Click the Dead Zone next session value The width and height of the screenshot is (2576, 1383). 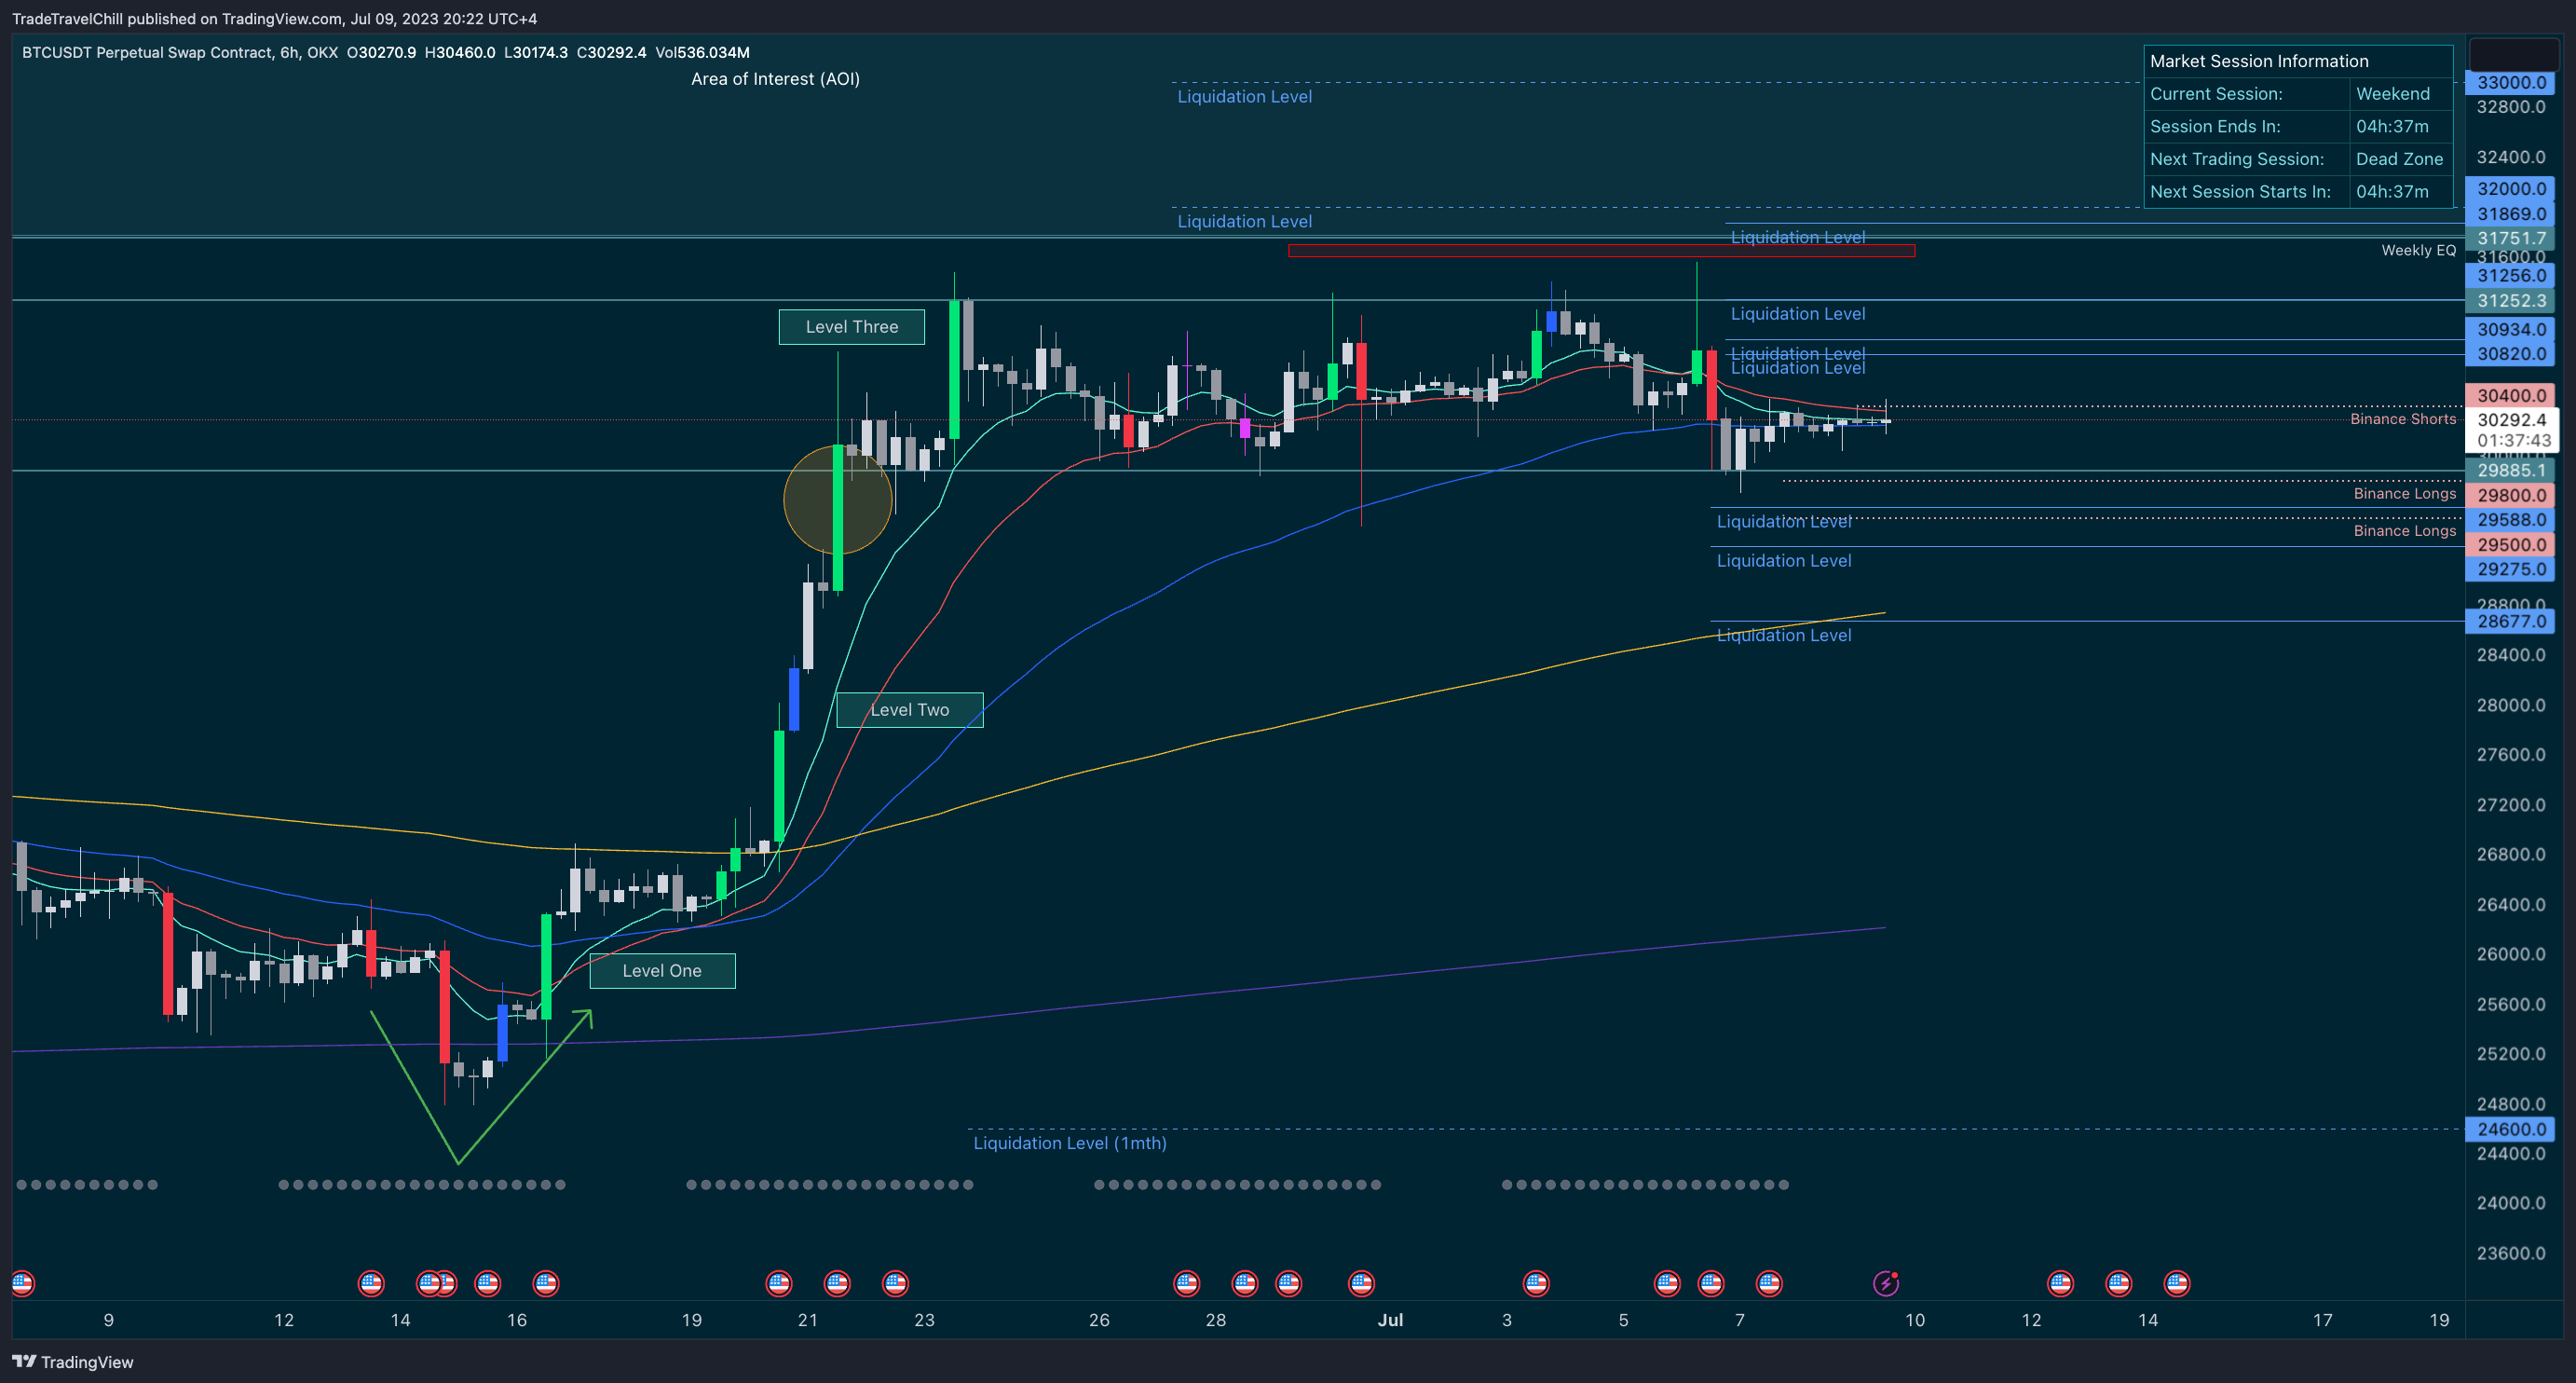click(2399, 159)
